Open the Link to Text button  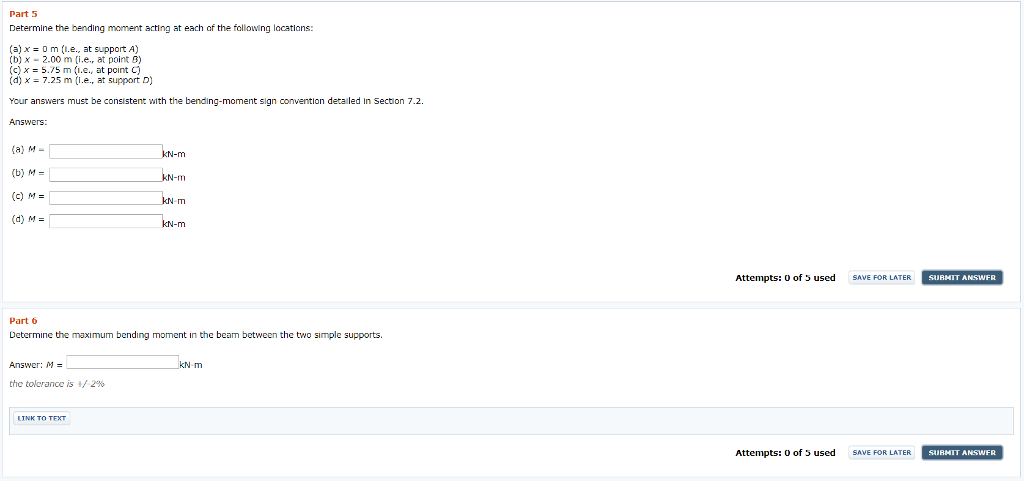[43, 418]
